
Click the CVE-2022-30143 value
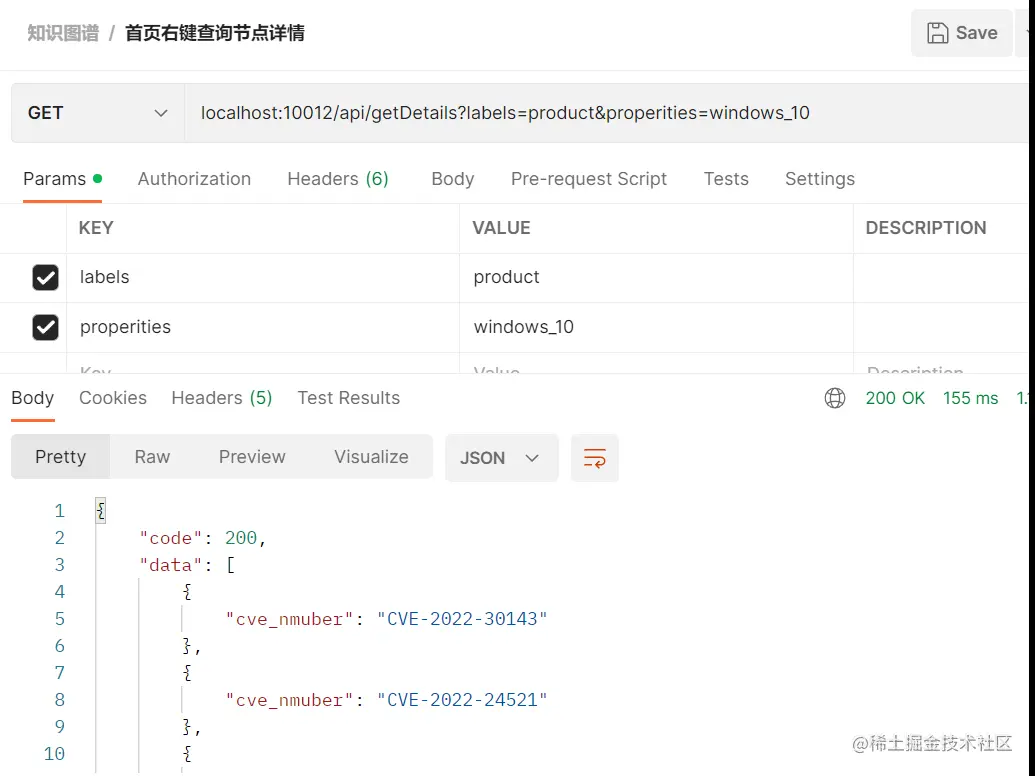point(462,619)
